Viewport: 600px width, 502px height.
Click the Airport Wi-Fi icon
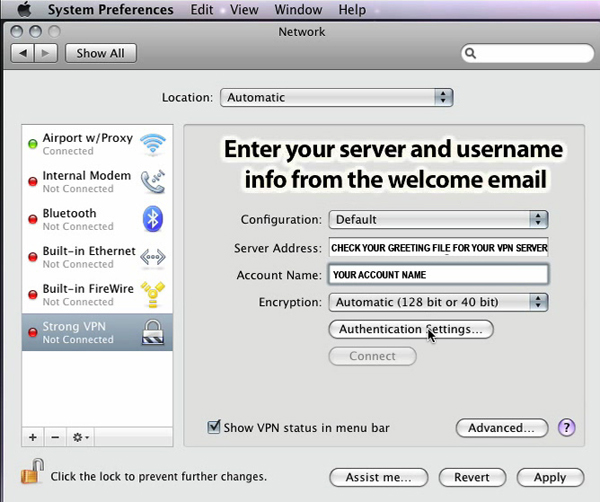point(153,144)
